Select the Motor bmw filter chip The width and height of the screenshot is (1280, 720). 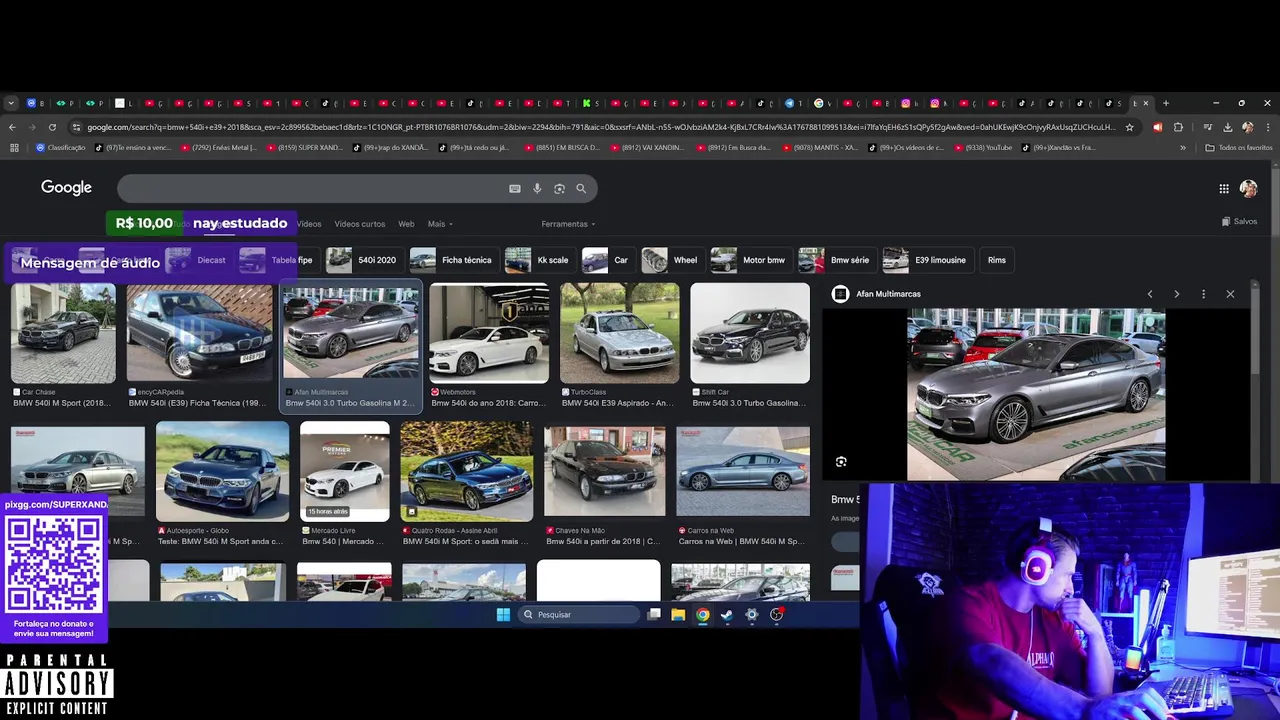pos(750,260)
